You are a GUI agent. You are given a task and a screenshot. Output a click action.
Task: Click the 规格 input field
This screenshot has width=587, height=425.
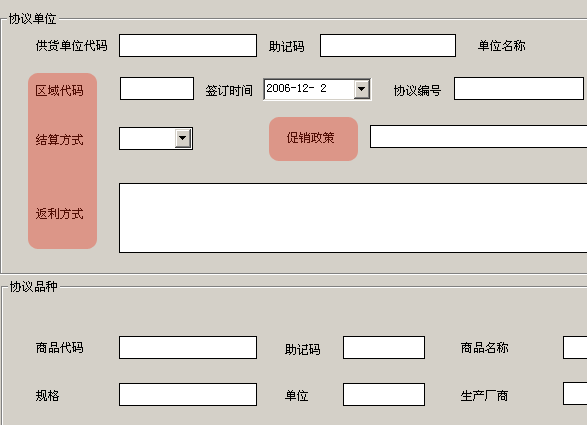pyautogui.click(x=188, y=394)
